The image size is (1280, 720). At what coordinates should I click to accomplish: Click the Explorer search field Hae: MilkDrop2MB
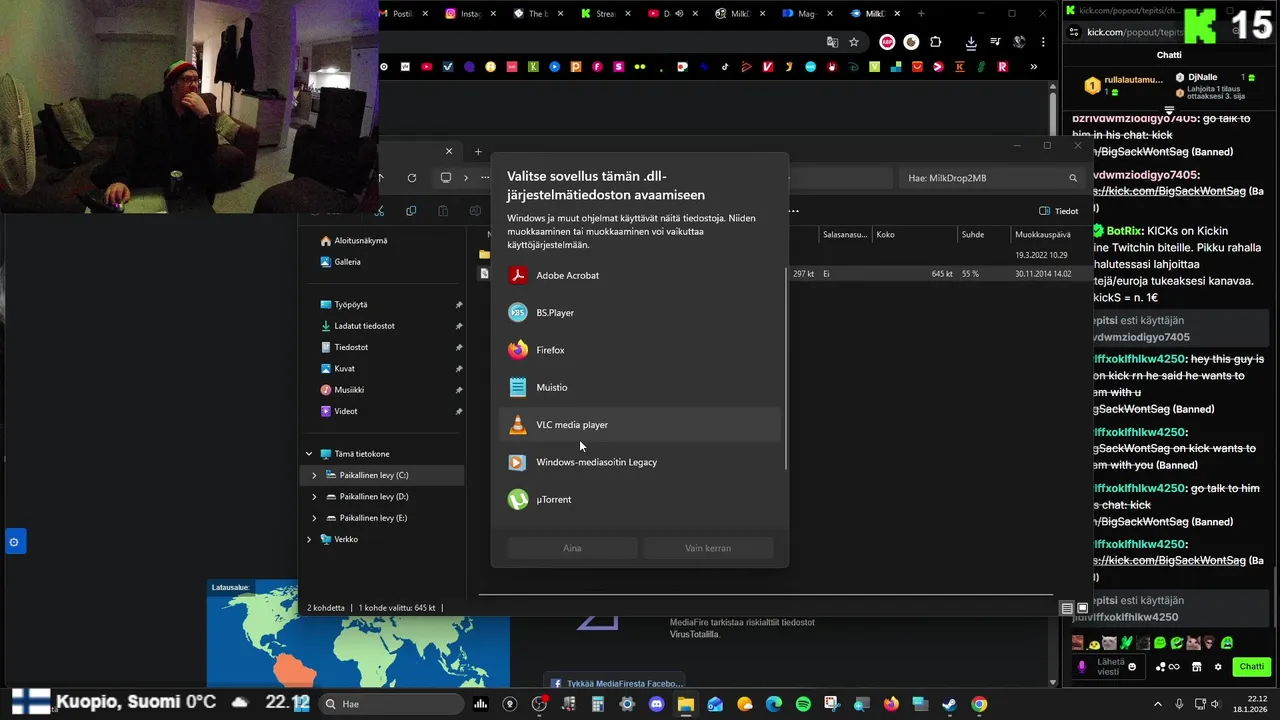(990, 178)
